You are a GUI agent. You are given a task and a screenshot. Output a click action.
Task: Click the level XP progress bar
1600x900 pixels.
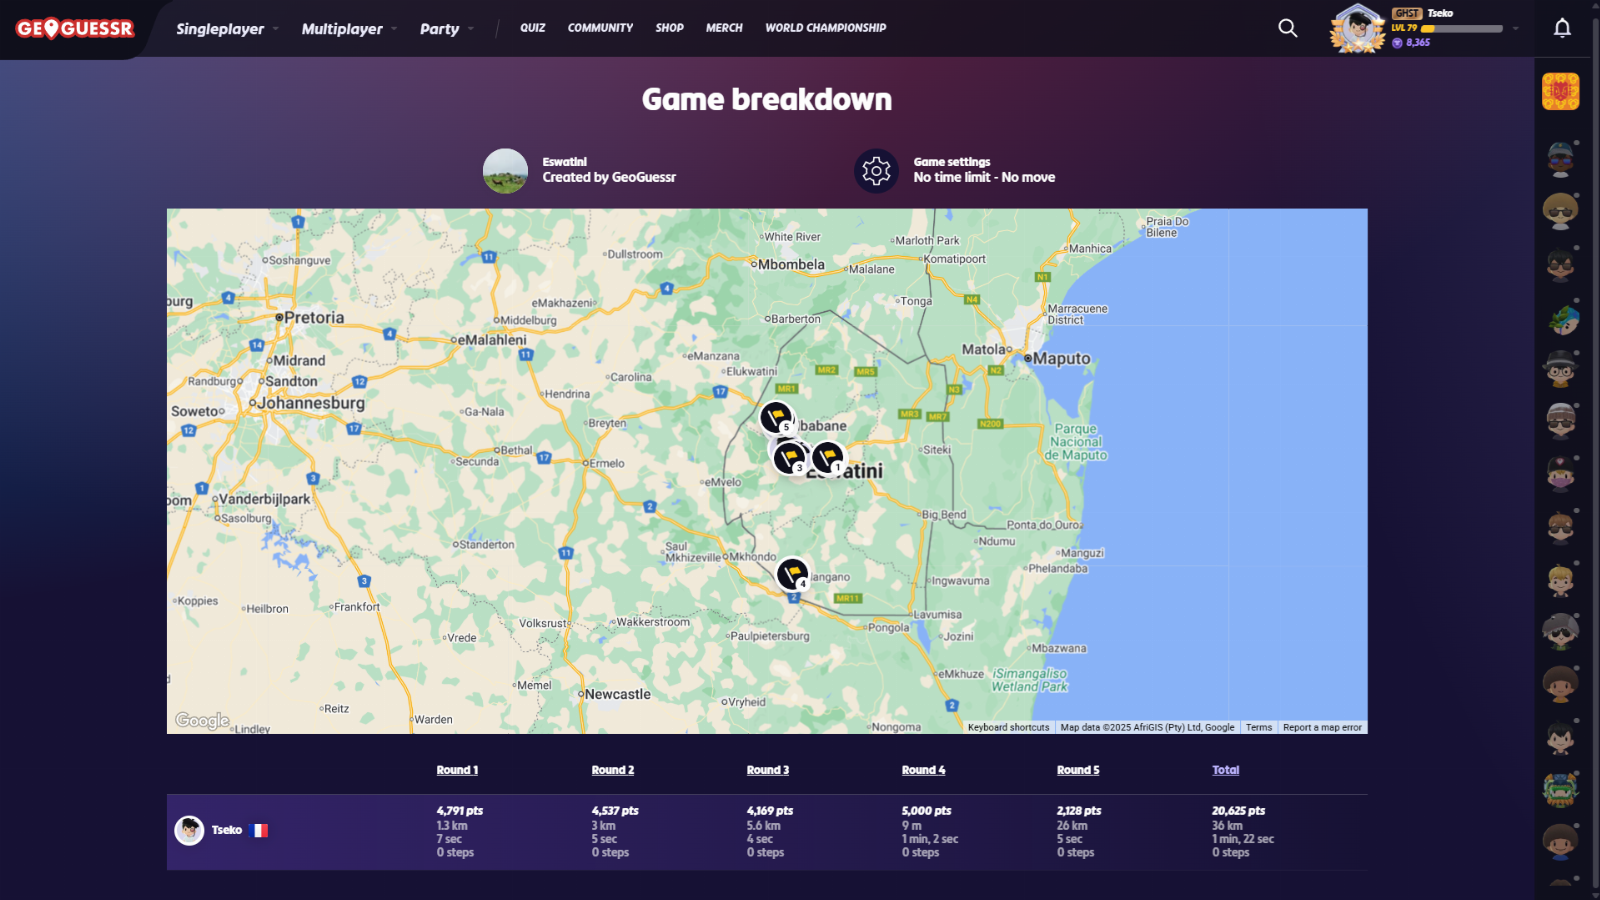(1461, 29)
